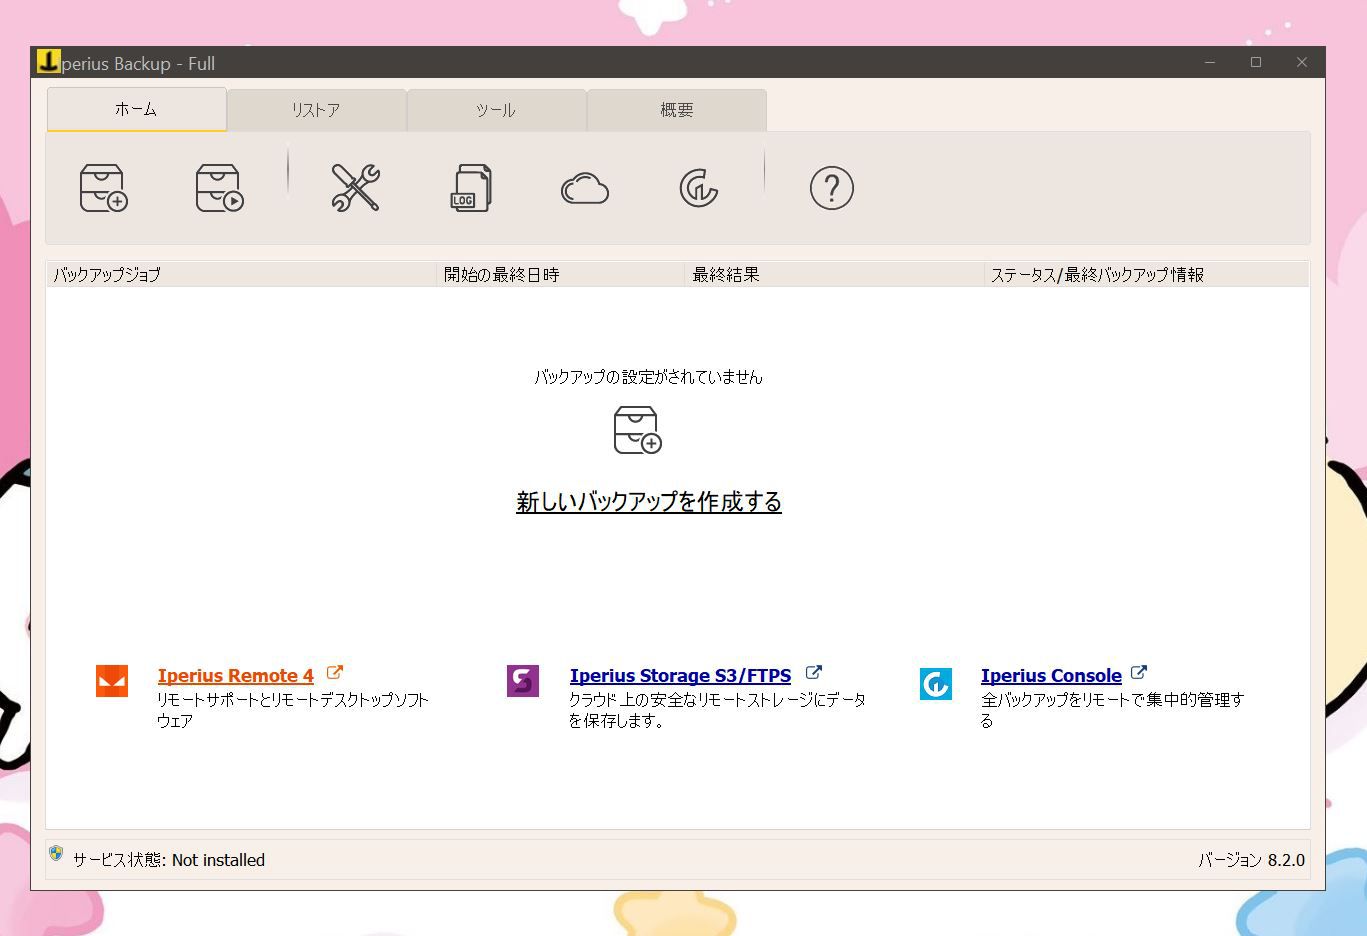This screenshot has width=1367, height=936.
Task: Click バックアップの設定がされていません message
Action: [x=649, y=377]
